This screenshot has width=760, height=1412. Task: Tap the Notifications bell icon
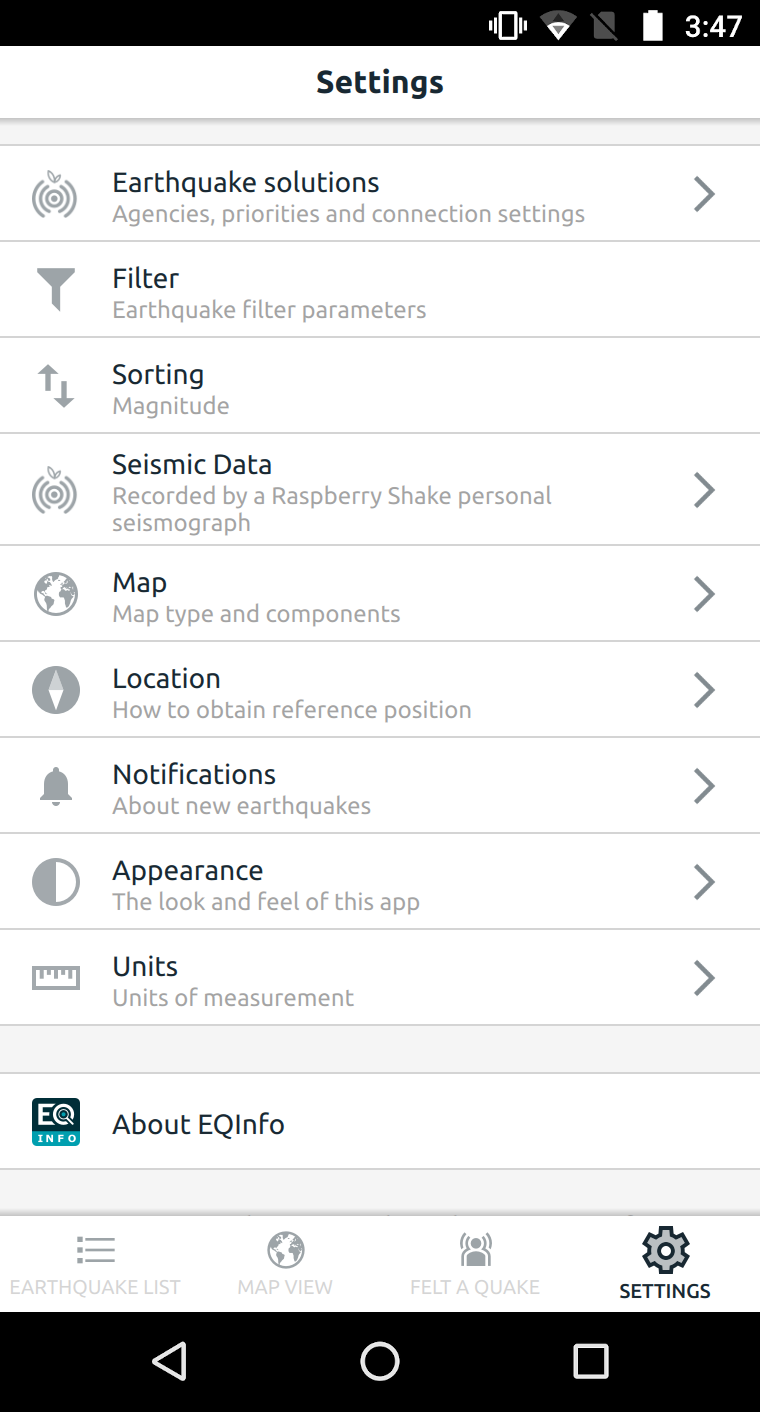55,786
